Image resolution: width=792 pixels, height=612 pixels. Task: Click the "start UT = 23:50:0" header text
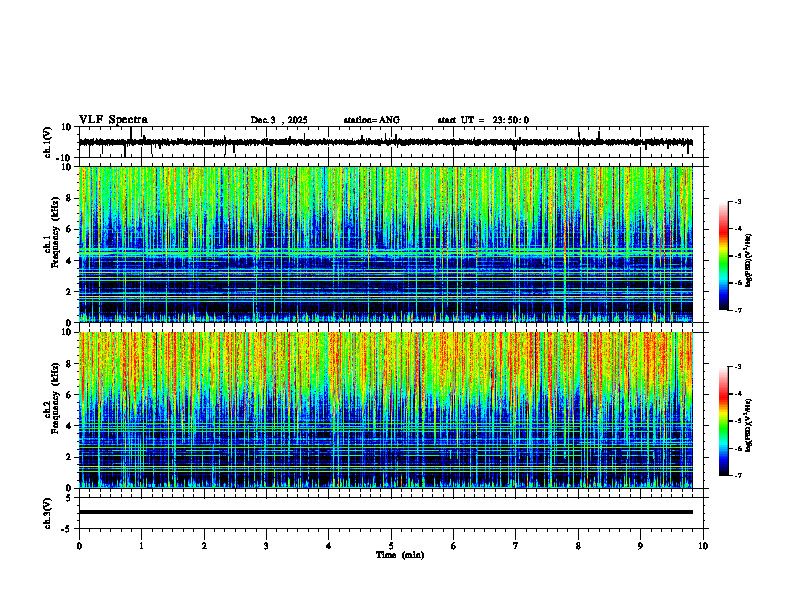click(483, 120)
